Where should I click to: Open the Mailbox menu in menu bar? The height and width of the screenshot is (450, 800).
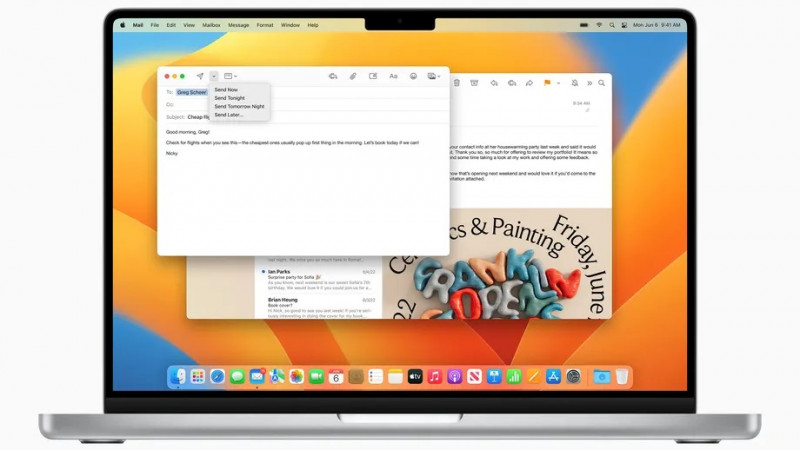click(x=211, y=24)
